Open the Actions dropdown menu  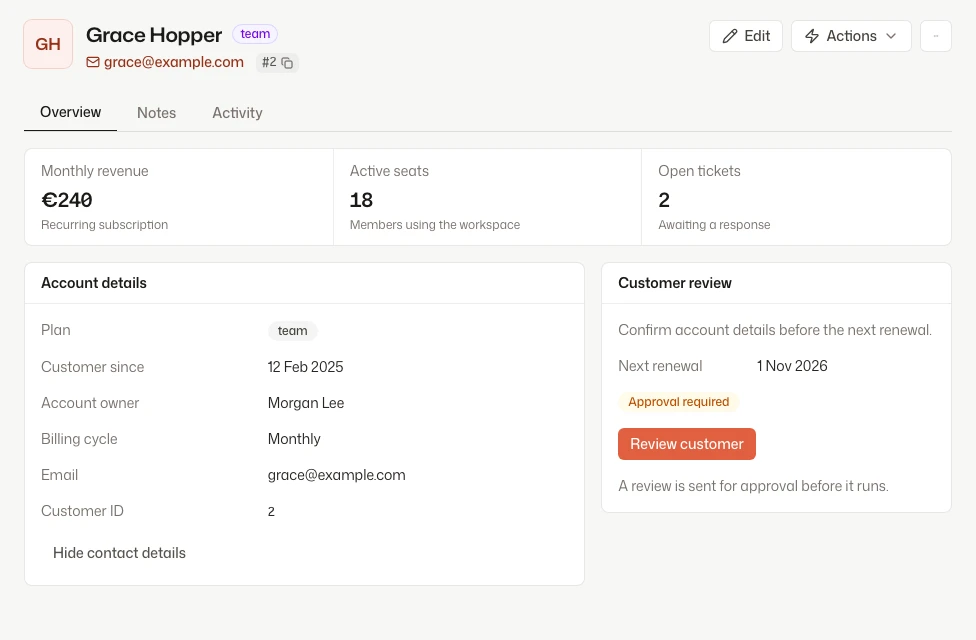[x=851, y=36]
